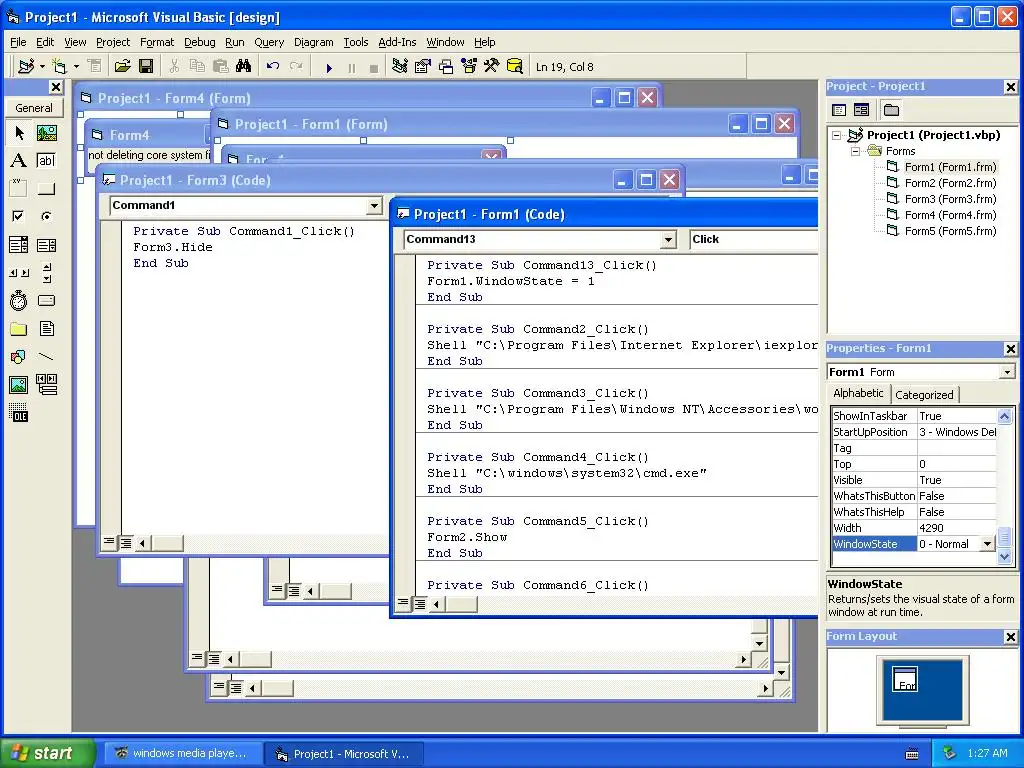
Task: Switch Form1 code window to Procedure View
Action: [404, 603]
